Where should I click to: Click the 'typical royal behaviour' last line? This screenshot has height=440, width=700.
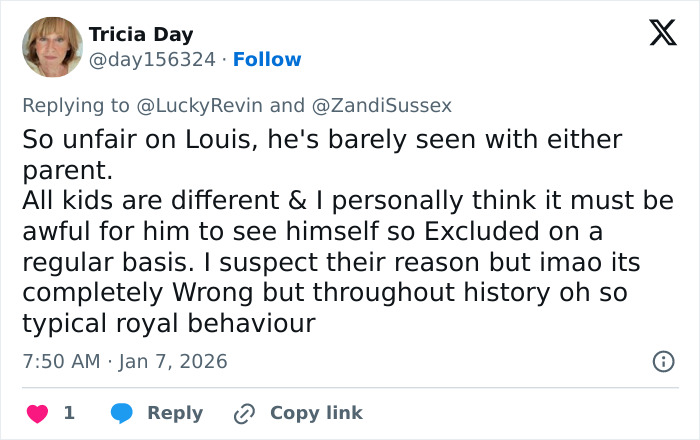click(168, 324)
